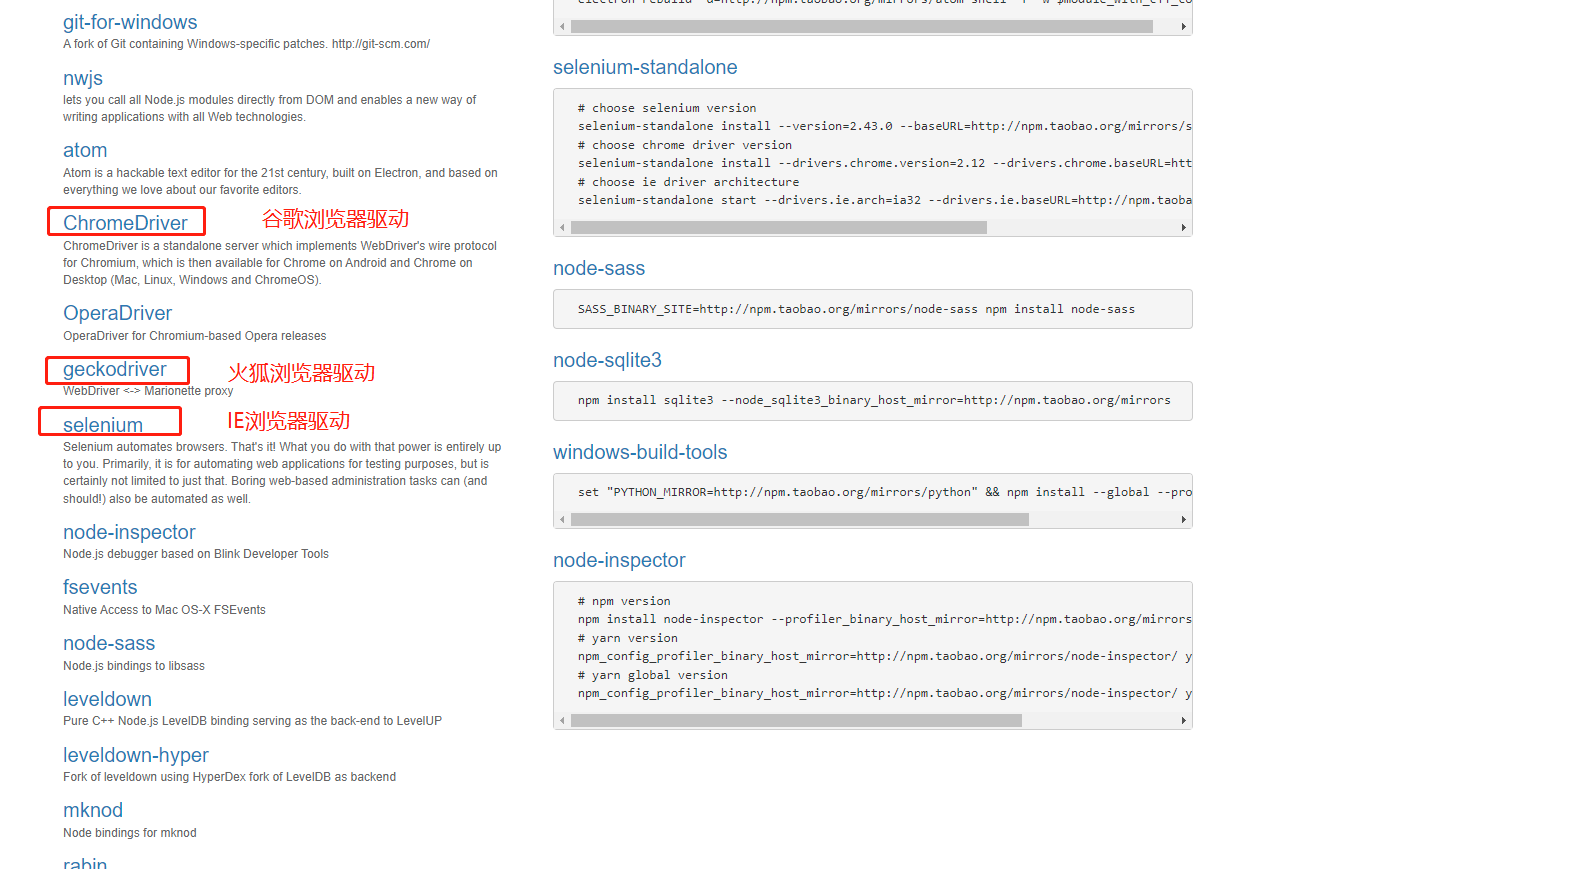Click 'Pure C++ Node.js LevelDB binding' description
Viewport: 1575px width, 869px height.
click(x=252, y=721)
